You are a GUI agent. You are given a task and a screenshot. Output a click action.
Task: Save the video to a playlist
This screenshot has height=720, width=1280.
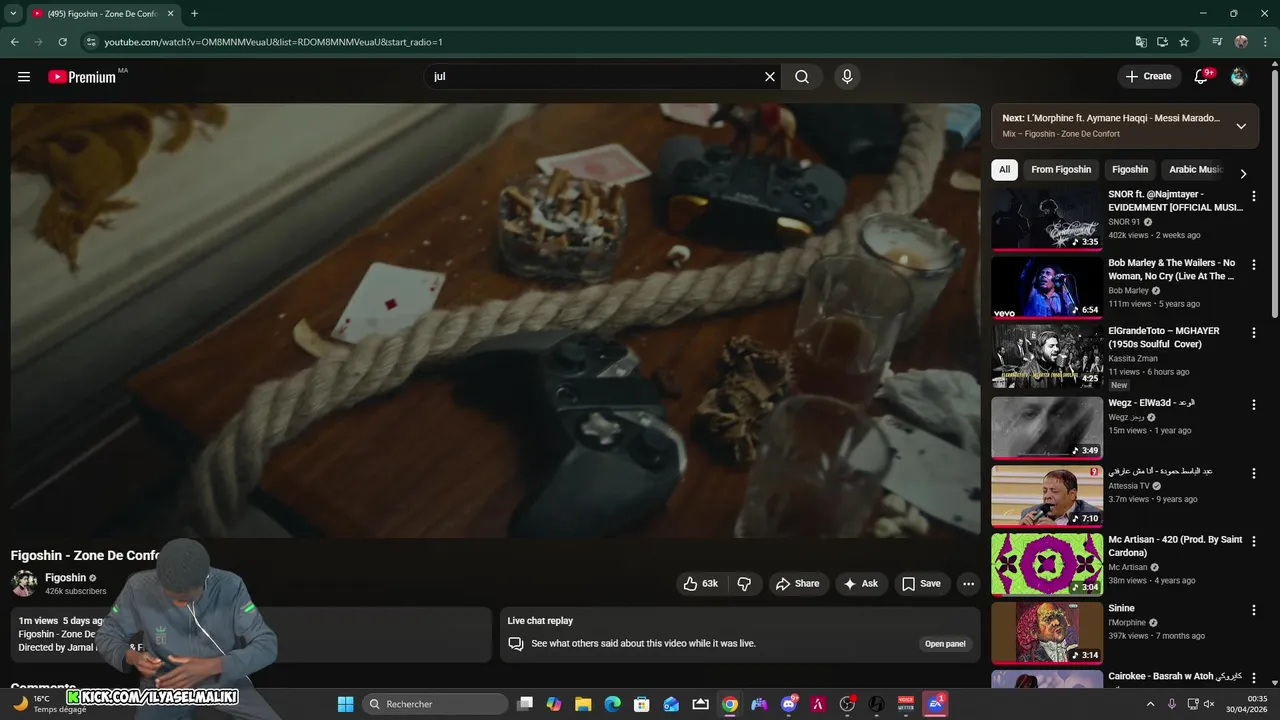click(921, 584)
